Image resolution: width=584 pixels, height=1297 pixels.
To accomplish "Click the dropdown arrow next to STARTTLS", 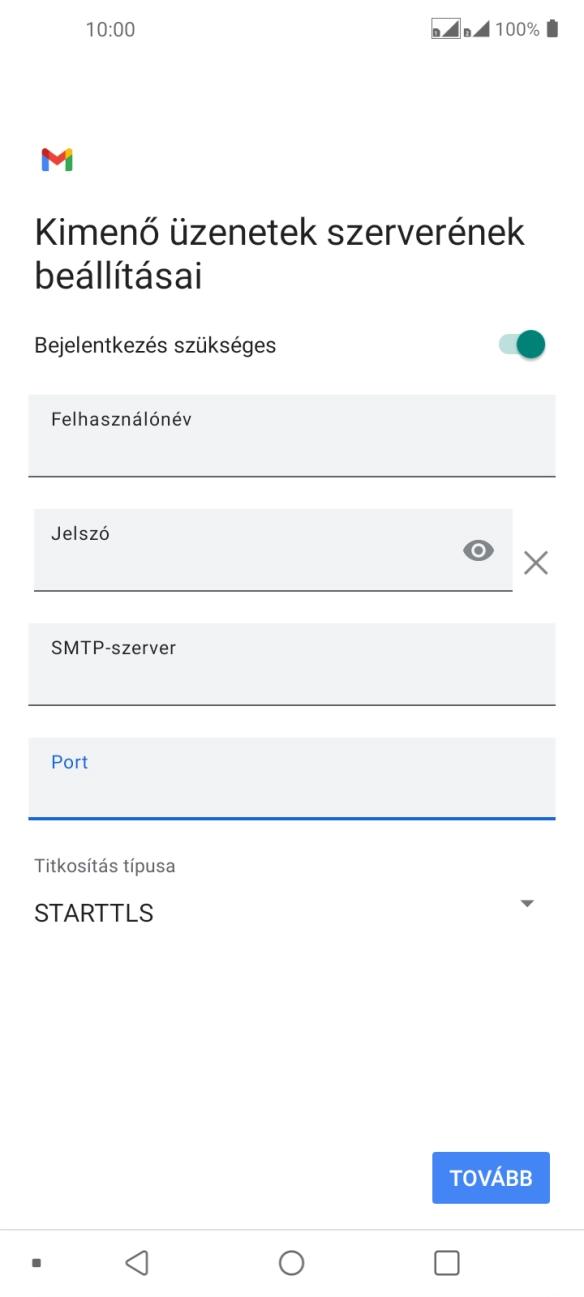I will pos(527,903).
